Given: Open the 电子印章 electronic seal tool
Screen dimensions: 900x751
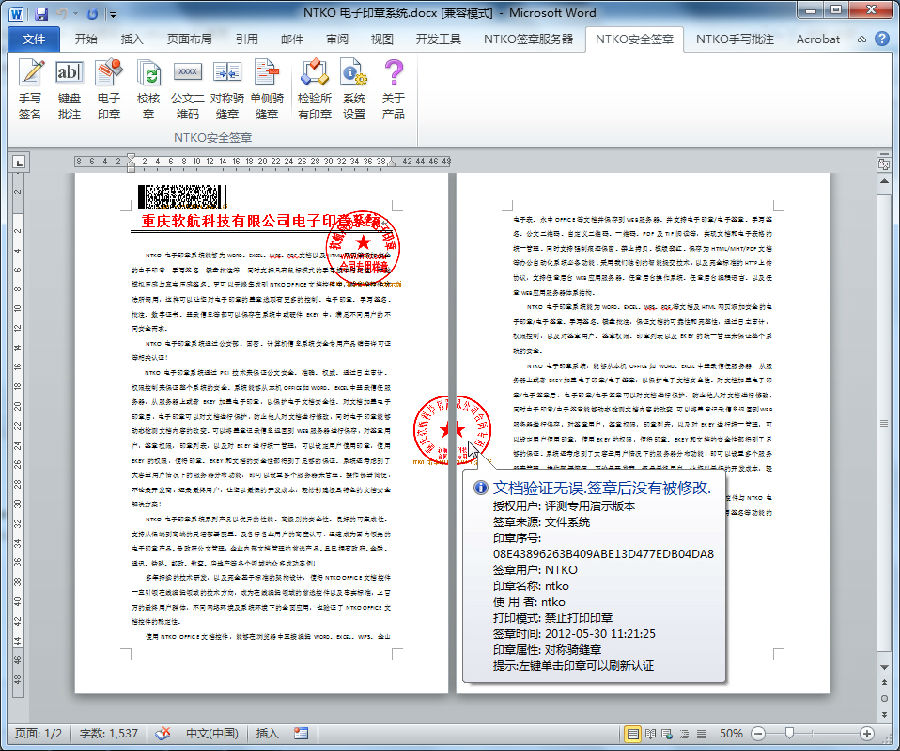Looking at the screenshot, I should (108, 89).
